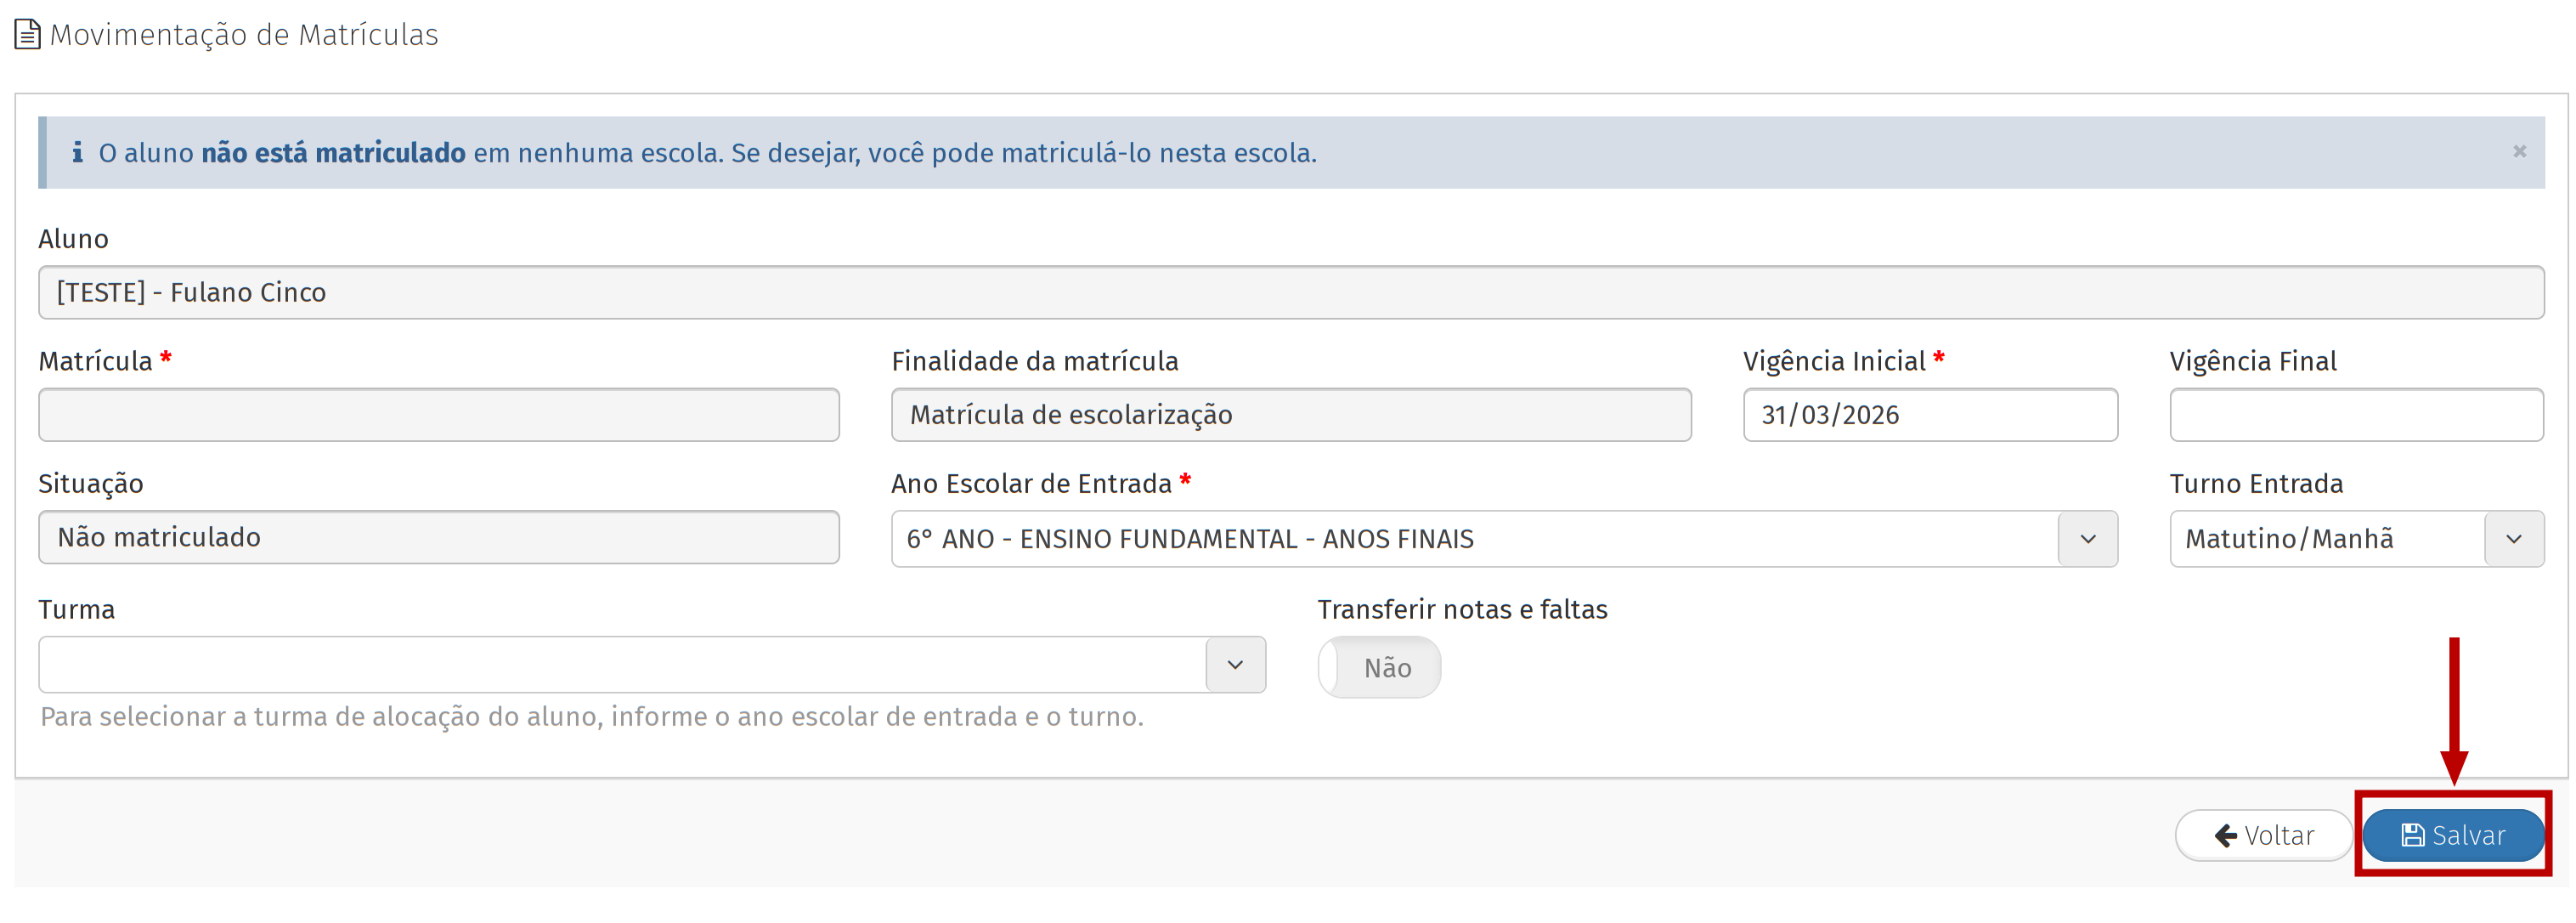
Task: Click the back arrow icon on Voltar
Action: (2225, 836)
